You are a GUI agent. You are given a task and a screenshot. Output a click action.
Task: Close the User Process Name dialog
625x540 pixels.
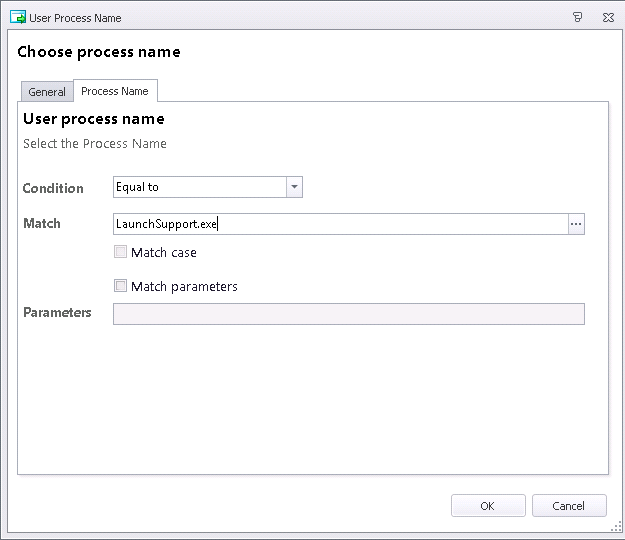coord(608,18)
